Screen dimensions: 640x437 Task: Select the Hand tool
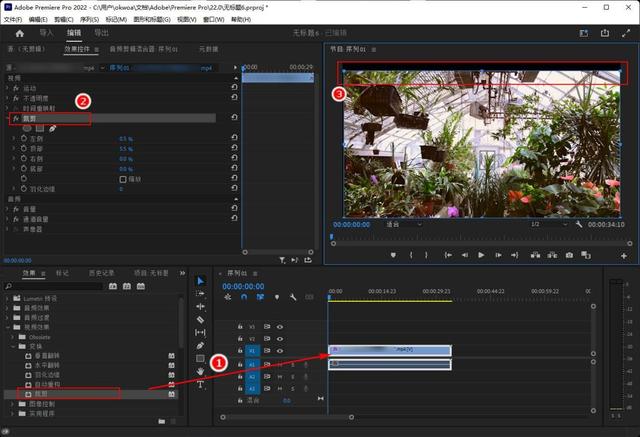(x=200, y=371)
